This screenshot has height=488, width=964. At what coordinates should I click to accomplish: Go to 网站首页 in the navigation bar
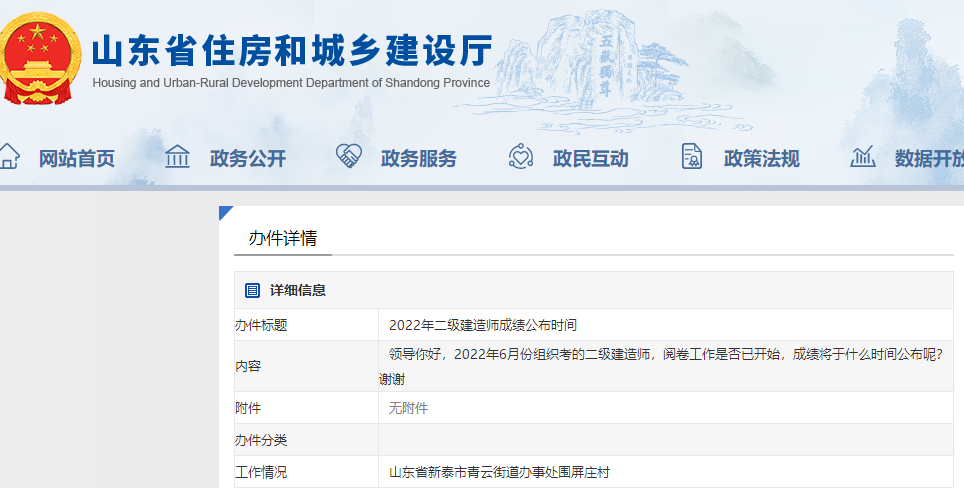[77, 158]
